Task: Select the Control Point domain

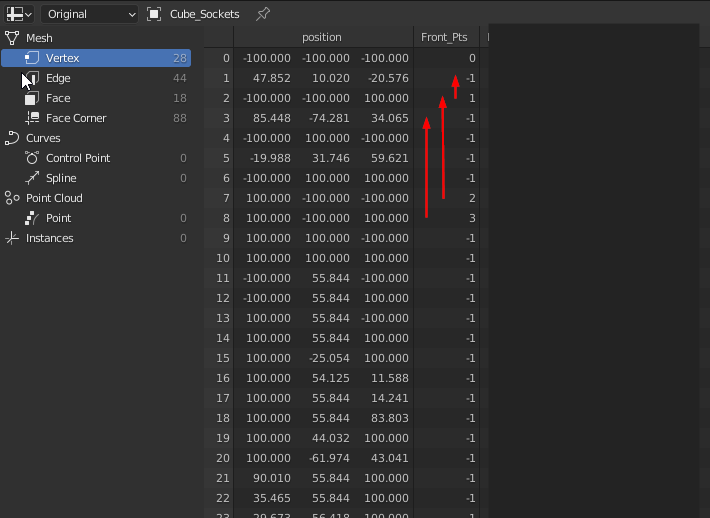Action: point(96,158)
